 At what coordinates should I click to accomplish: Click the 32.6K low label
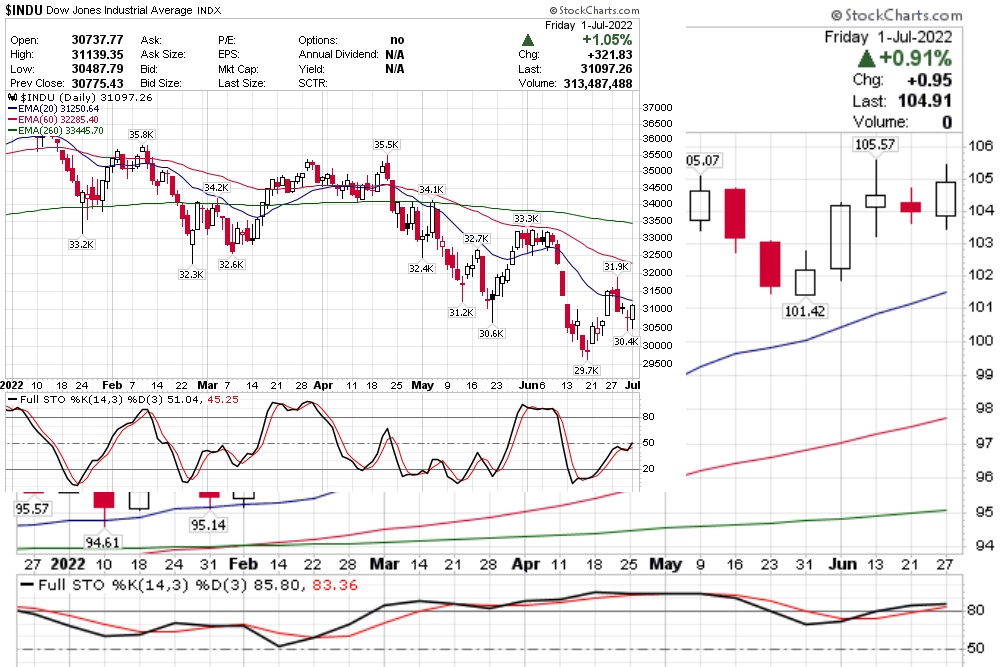coord(231,264)
